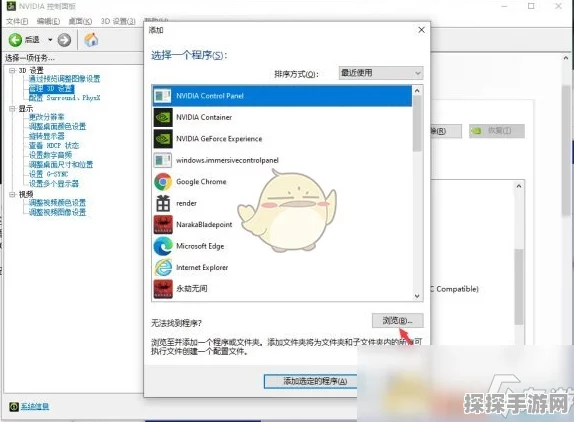Close the 添加 dialog

click(x=421, y=30)
